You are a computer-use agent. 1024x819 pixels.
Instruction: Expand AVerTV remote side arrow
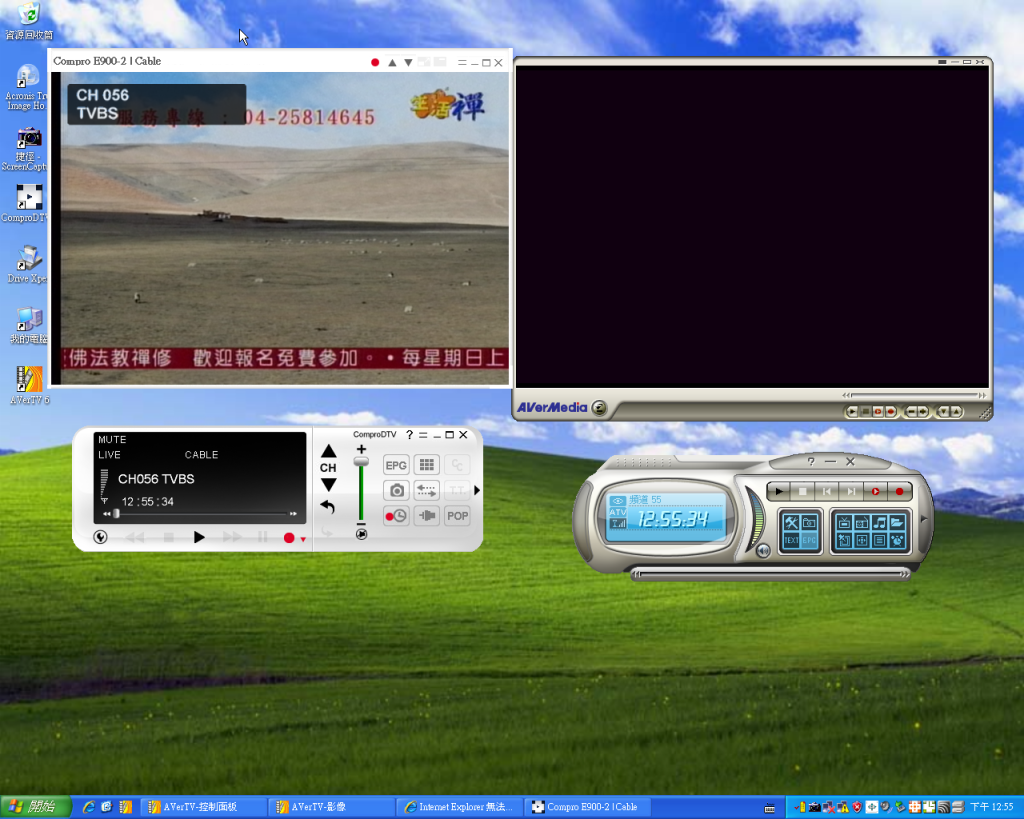pyautogui.click(x=923, y=519)
